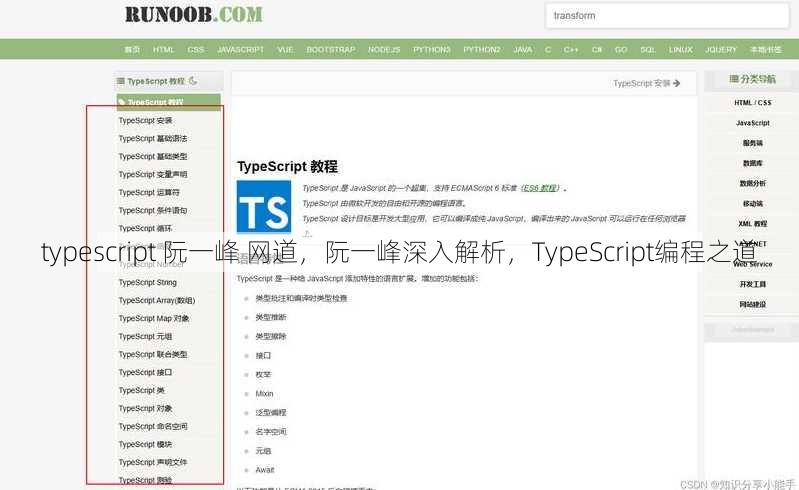Image resolution: width=799 pixels, height=490 pixels.
Task: Select C# in the navigation bar
Action: click(x=597, y=49)
